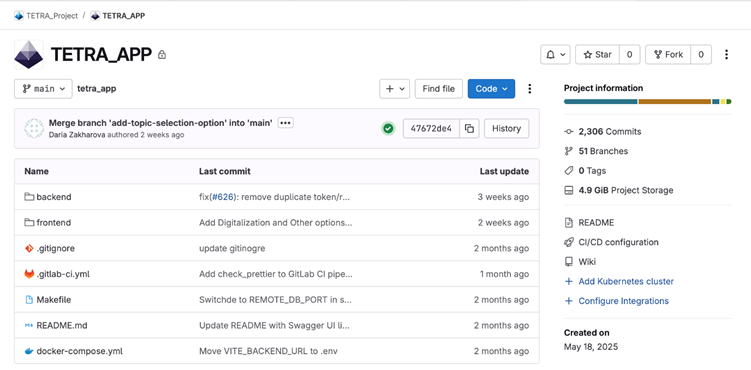Open the README link in sidebar
The image size is (751, 370).
tap(596, 223)
